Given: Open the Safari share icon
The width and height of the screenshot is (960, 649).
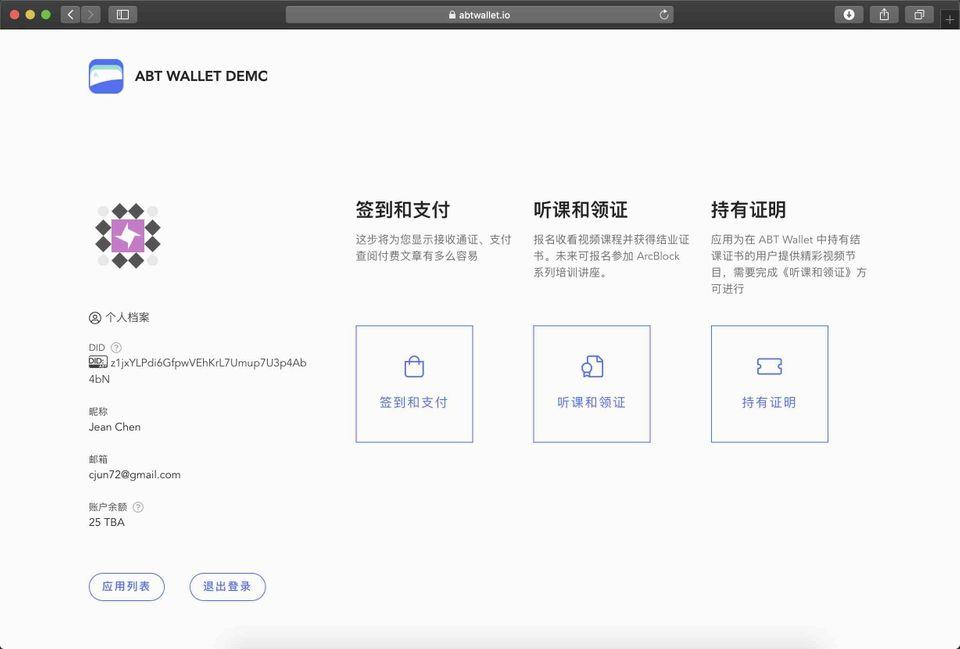Looking at the screenshot, I should pos(884,15).
